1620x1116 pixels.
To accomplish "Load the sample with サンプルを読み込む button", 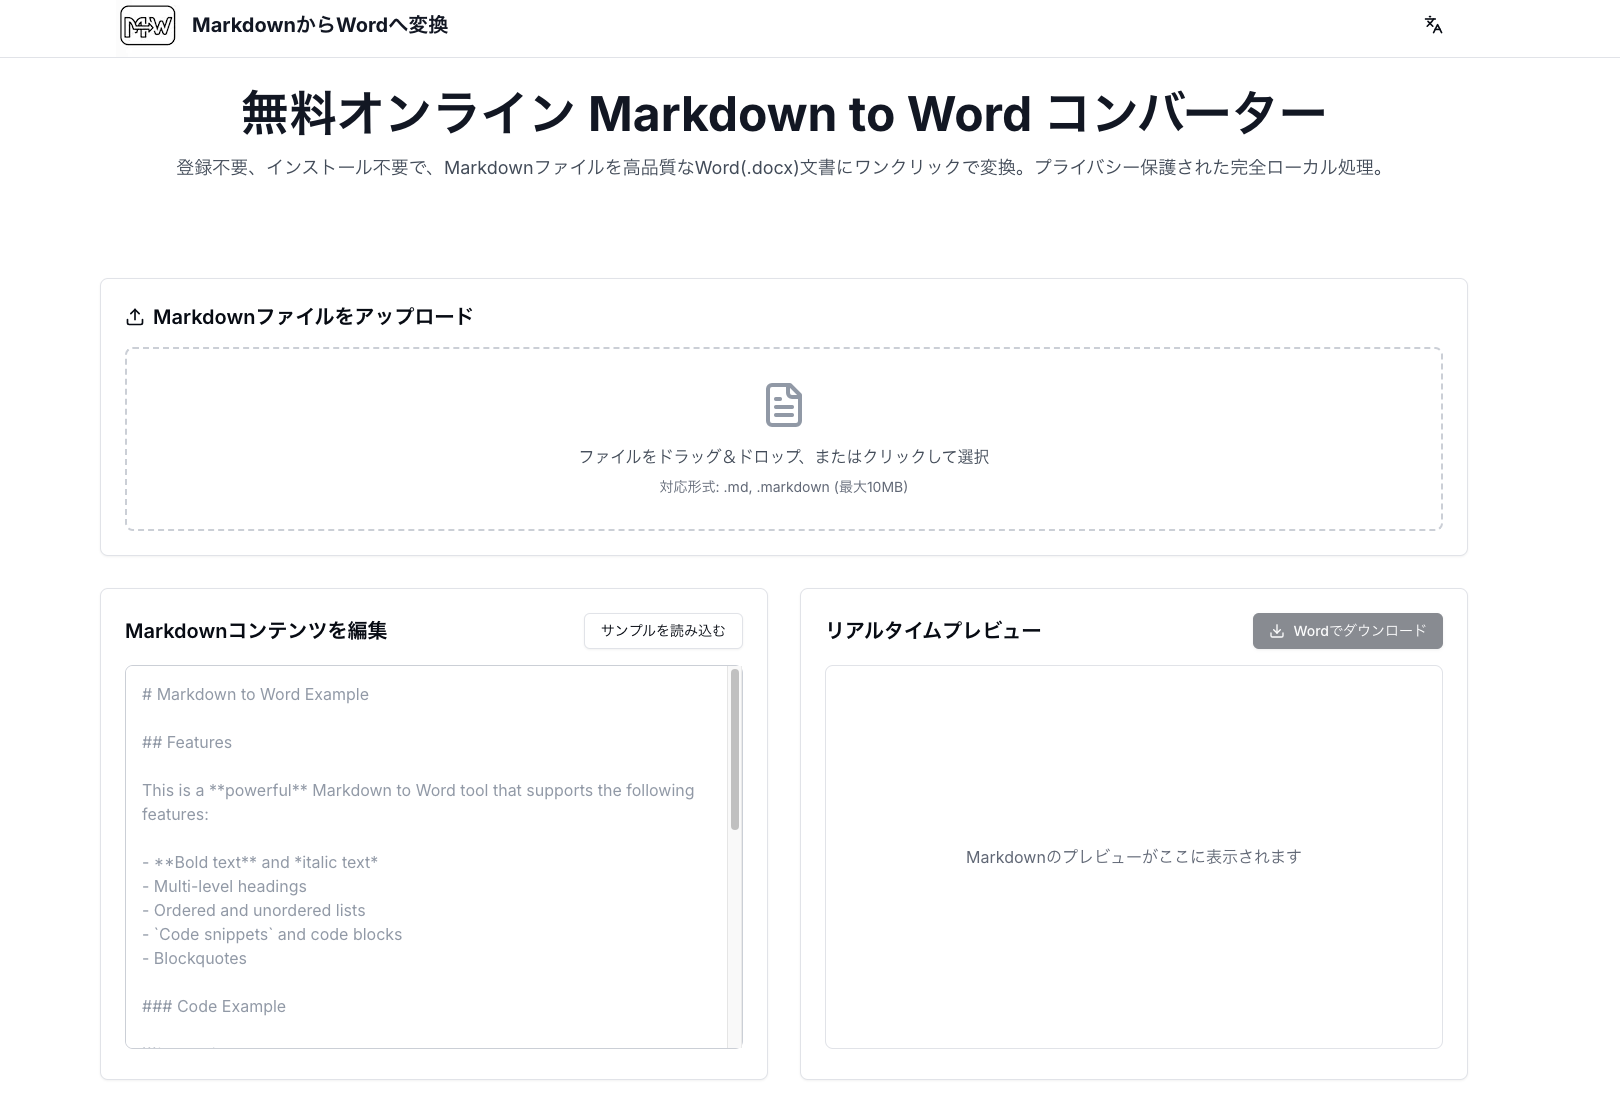I will click(x=663, y=631).
